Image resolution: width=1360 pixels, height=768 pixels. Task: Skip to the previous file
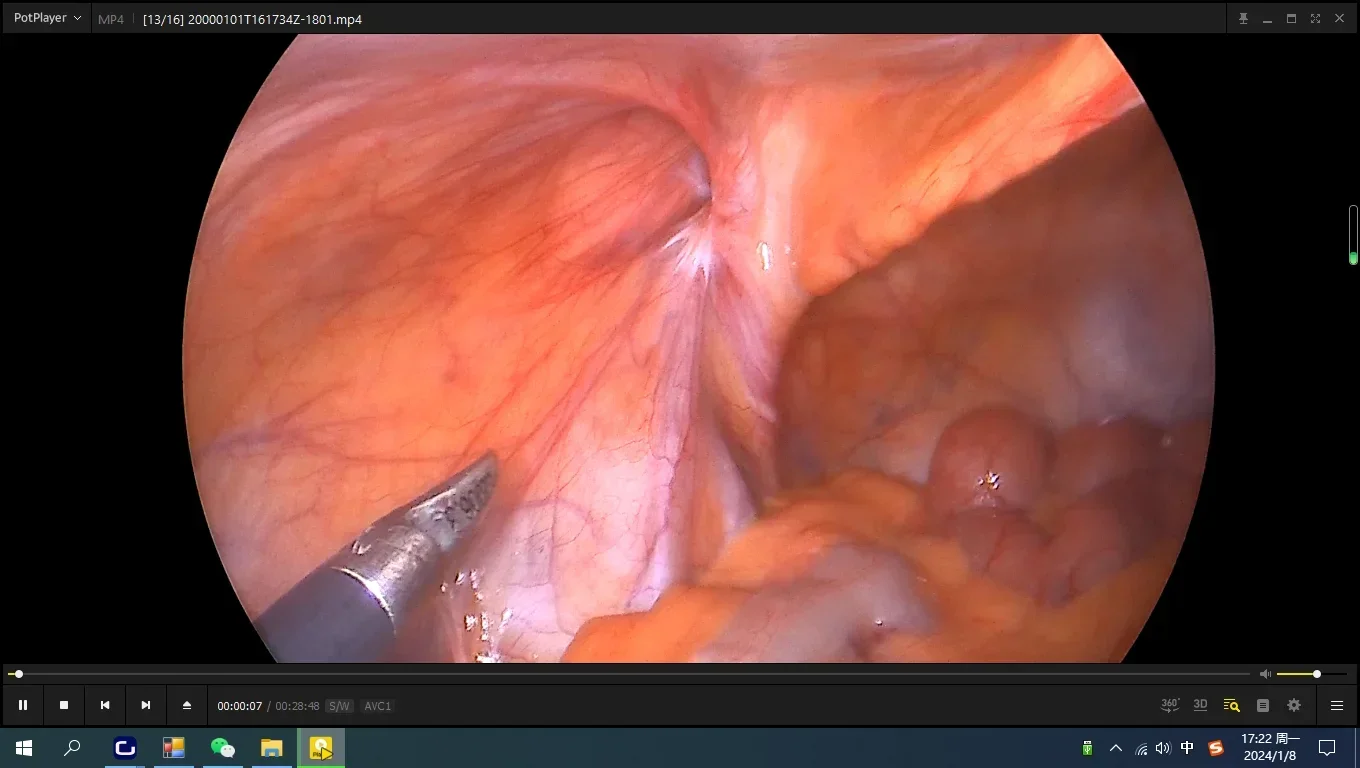(x=105, y=705)
